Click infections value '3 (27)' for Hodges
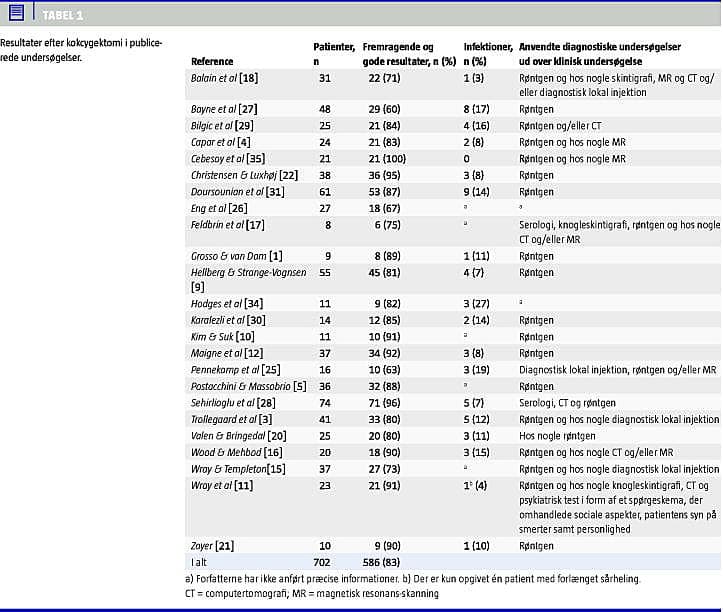This screenshot has width=723, height=612. pyautogui.click(x=477, y=304)
